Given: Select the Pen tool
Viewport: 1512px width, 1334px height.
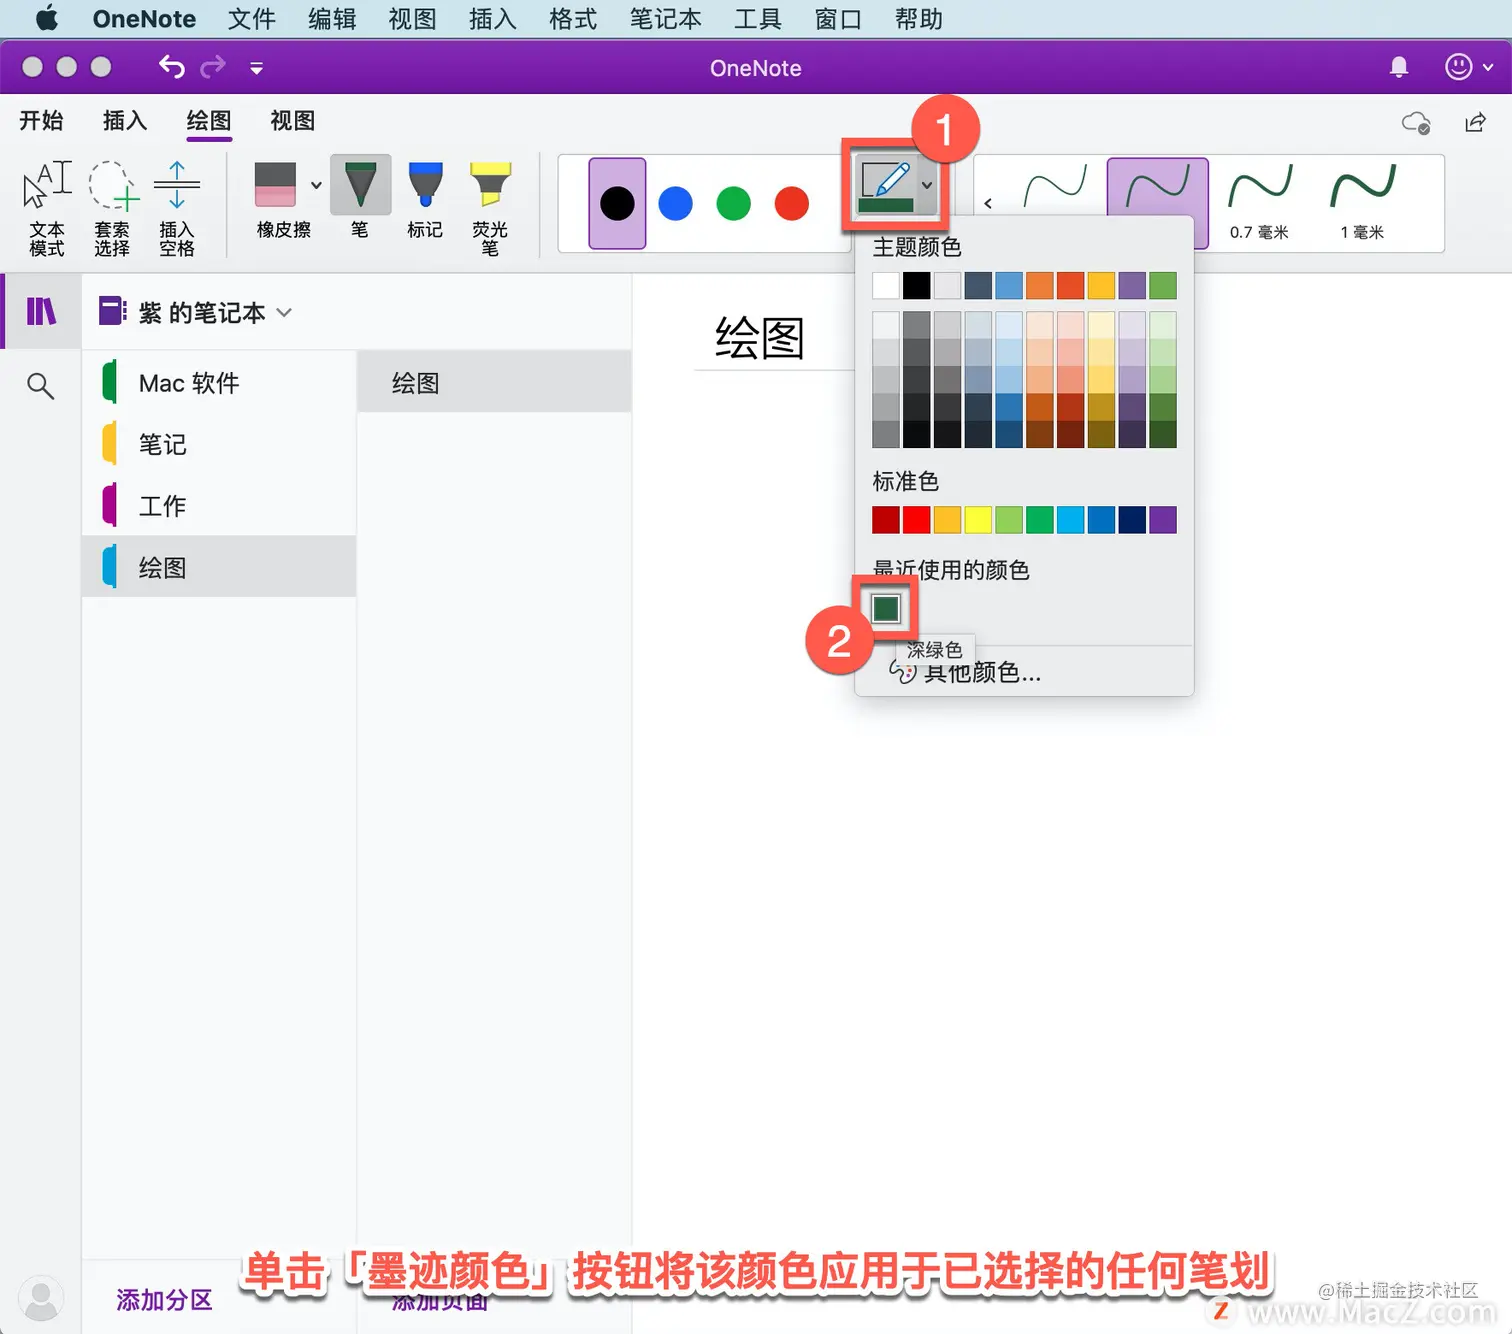Looking at the screenshot, I should (x=360, y=200).
